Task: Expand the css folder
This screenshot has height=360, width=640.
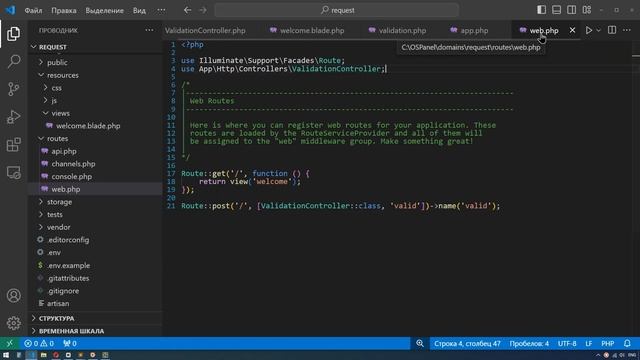Action: (x=56, y=88)
